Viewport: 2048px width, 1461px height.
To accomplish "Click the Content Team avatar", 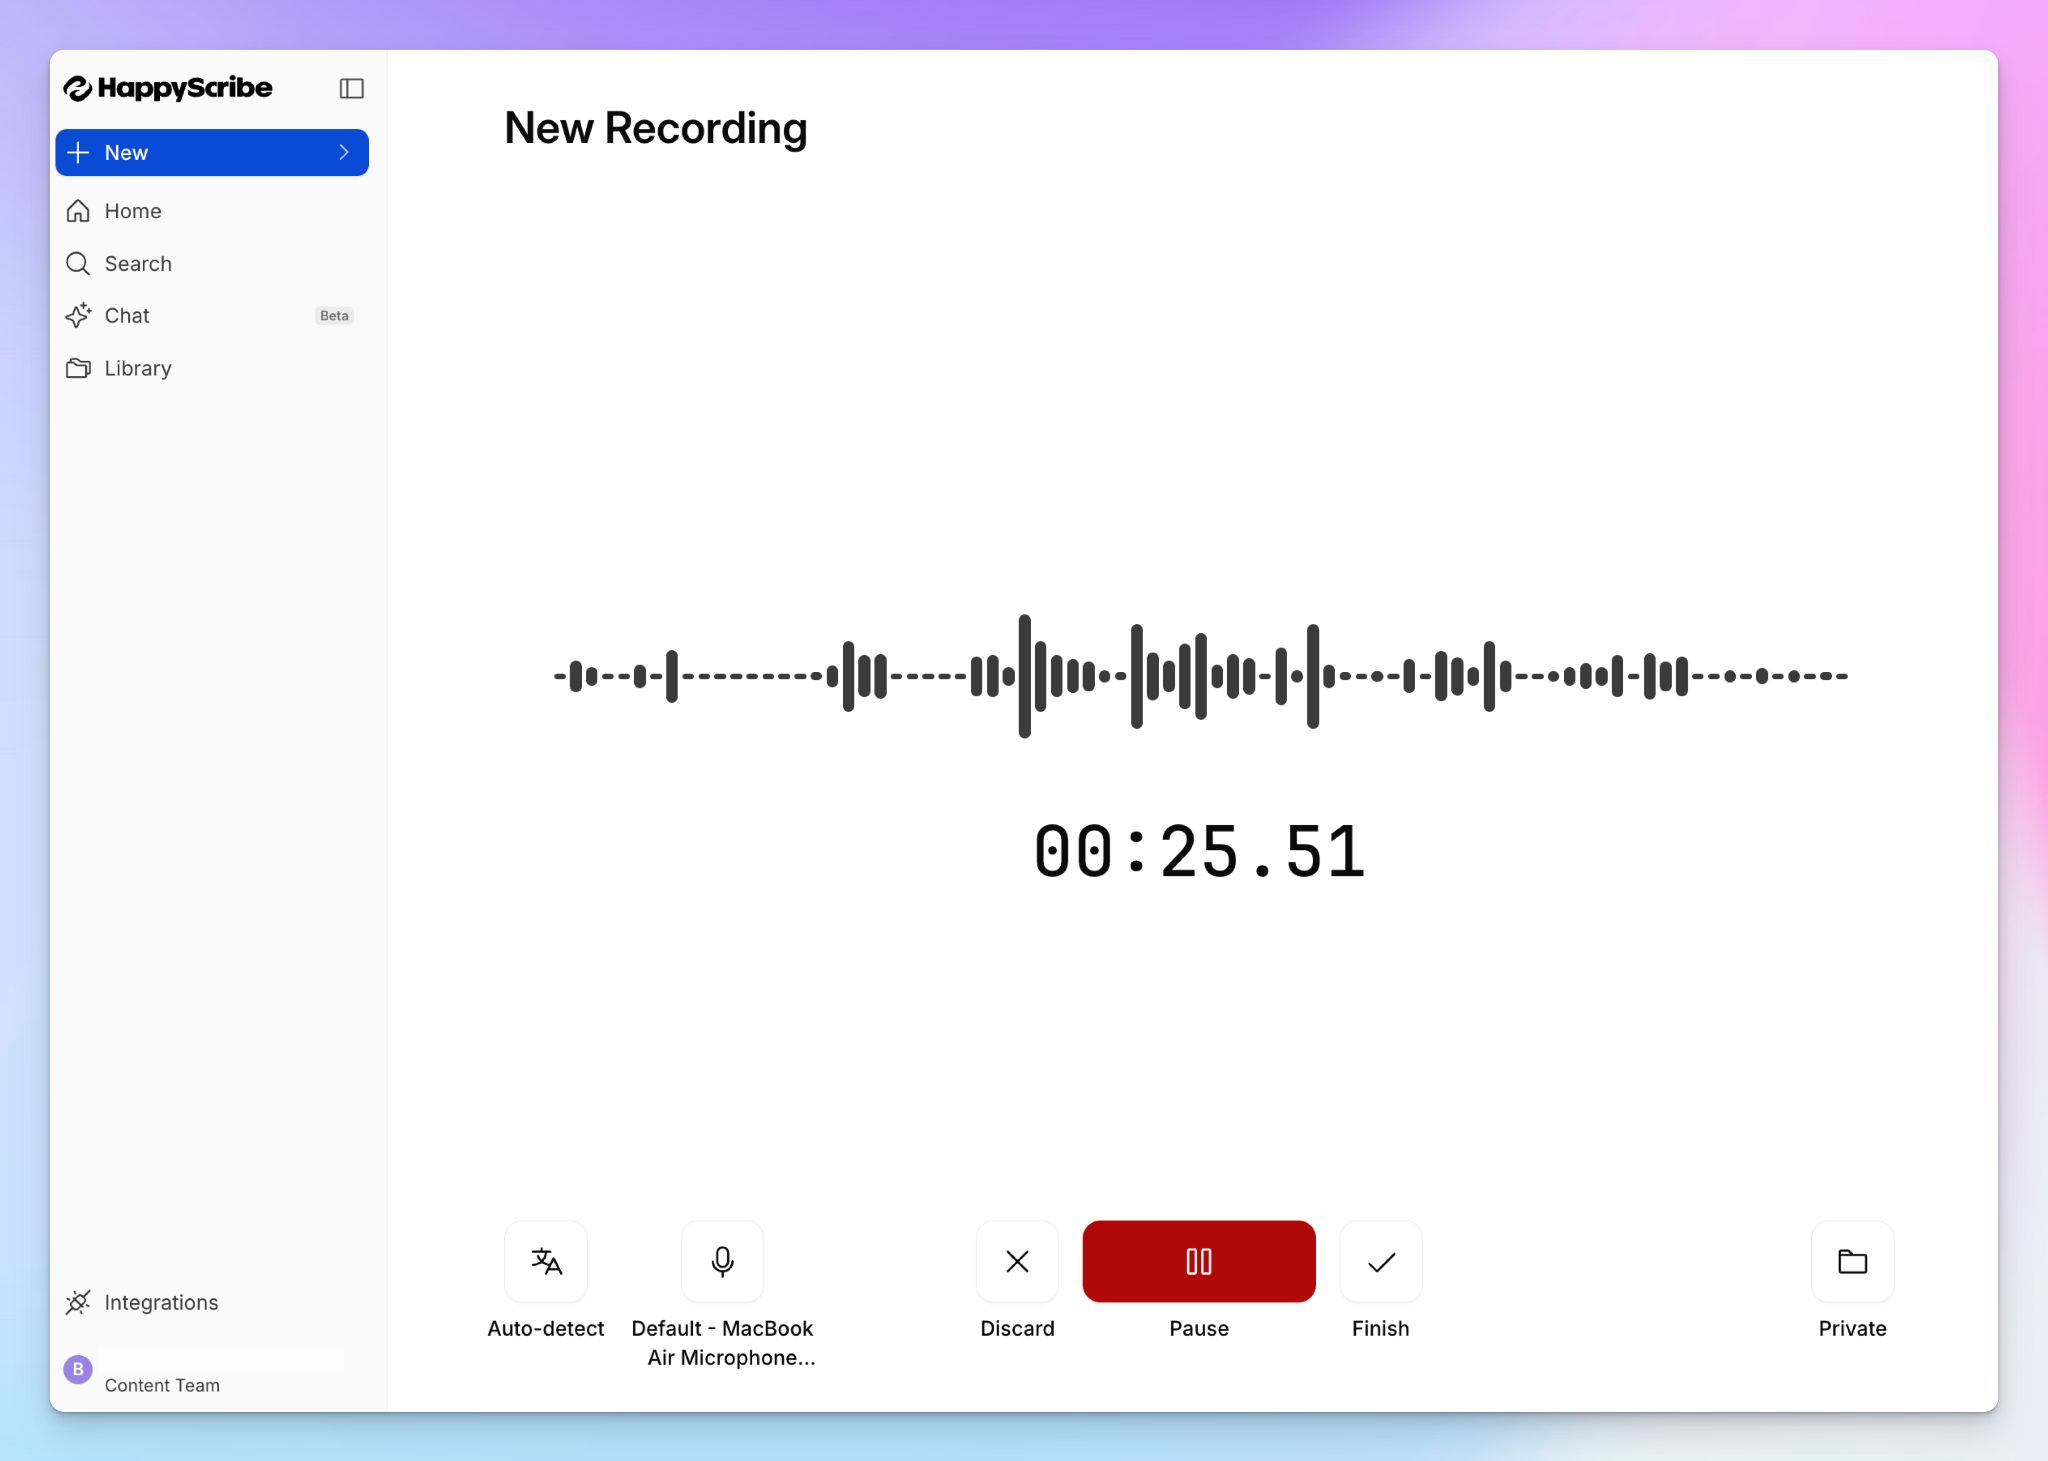I will 78,1369.
